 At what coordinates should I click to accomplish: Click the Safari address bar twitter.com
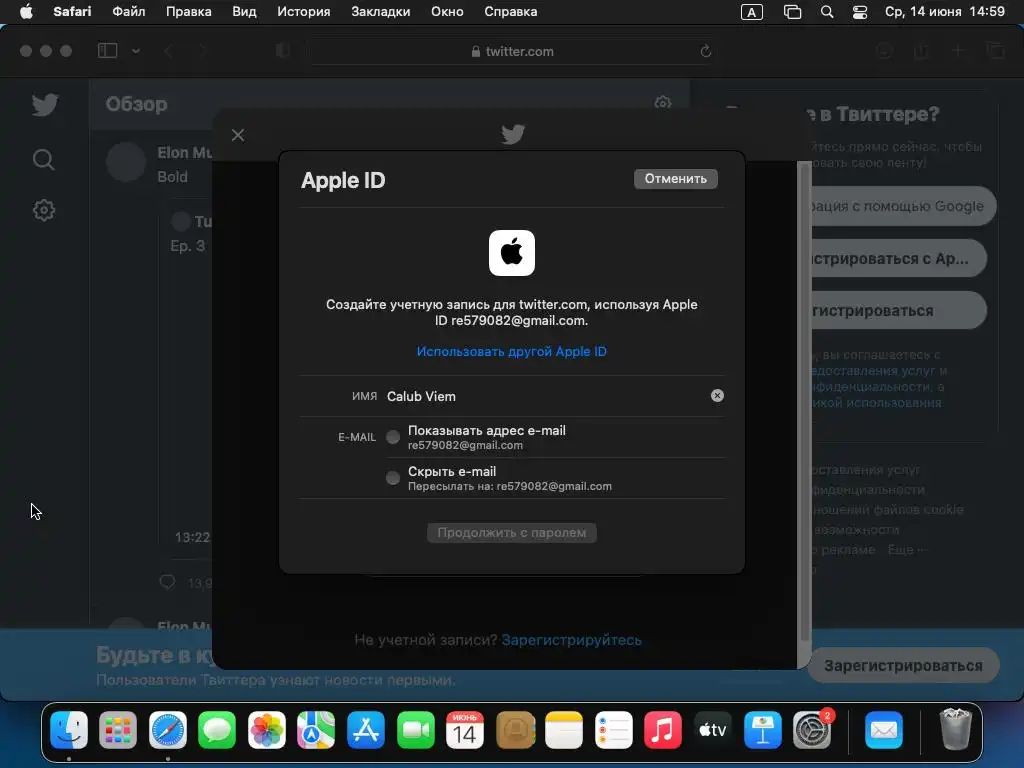pos(512,51)
